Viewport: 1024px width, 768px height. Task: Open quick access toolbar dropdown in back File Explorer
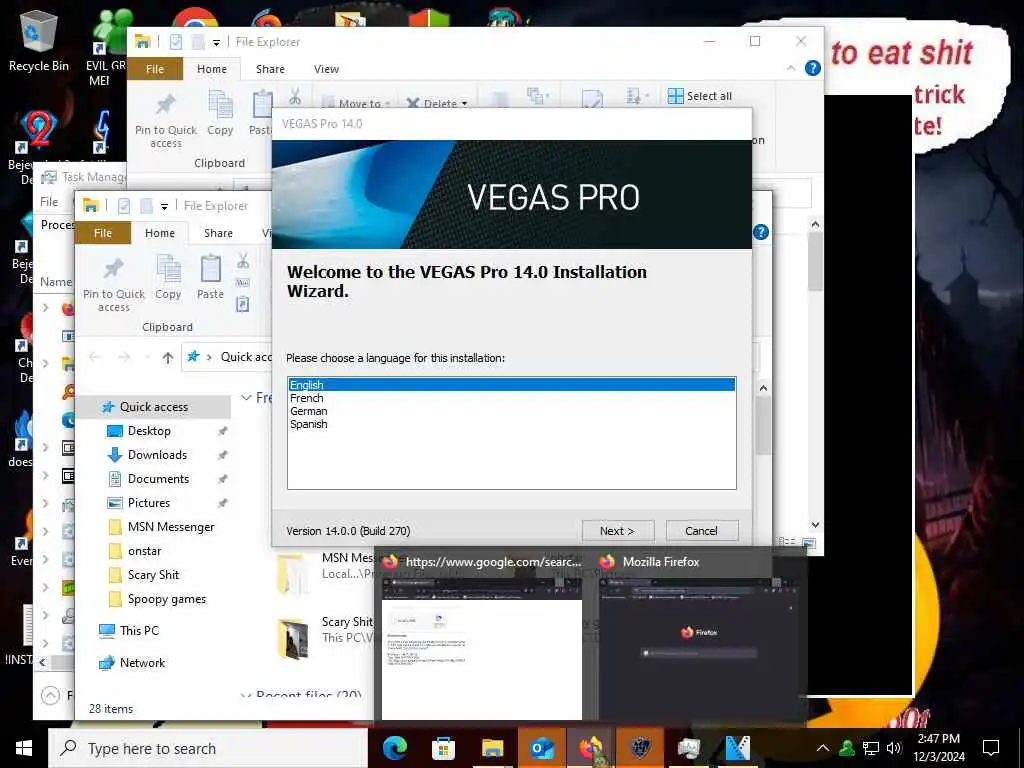pyautogui.click(x=216, y=42)
